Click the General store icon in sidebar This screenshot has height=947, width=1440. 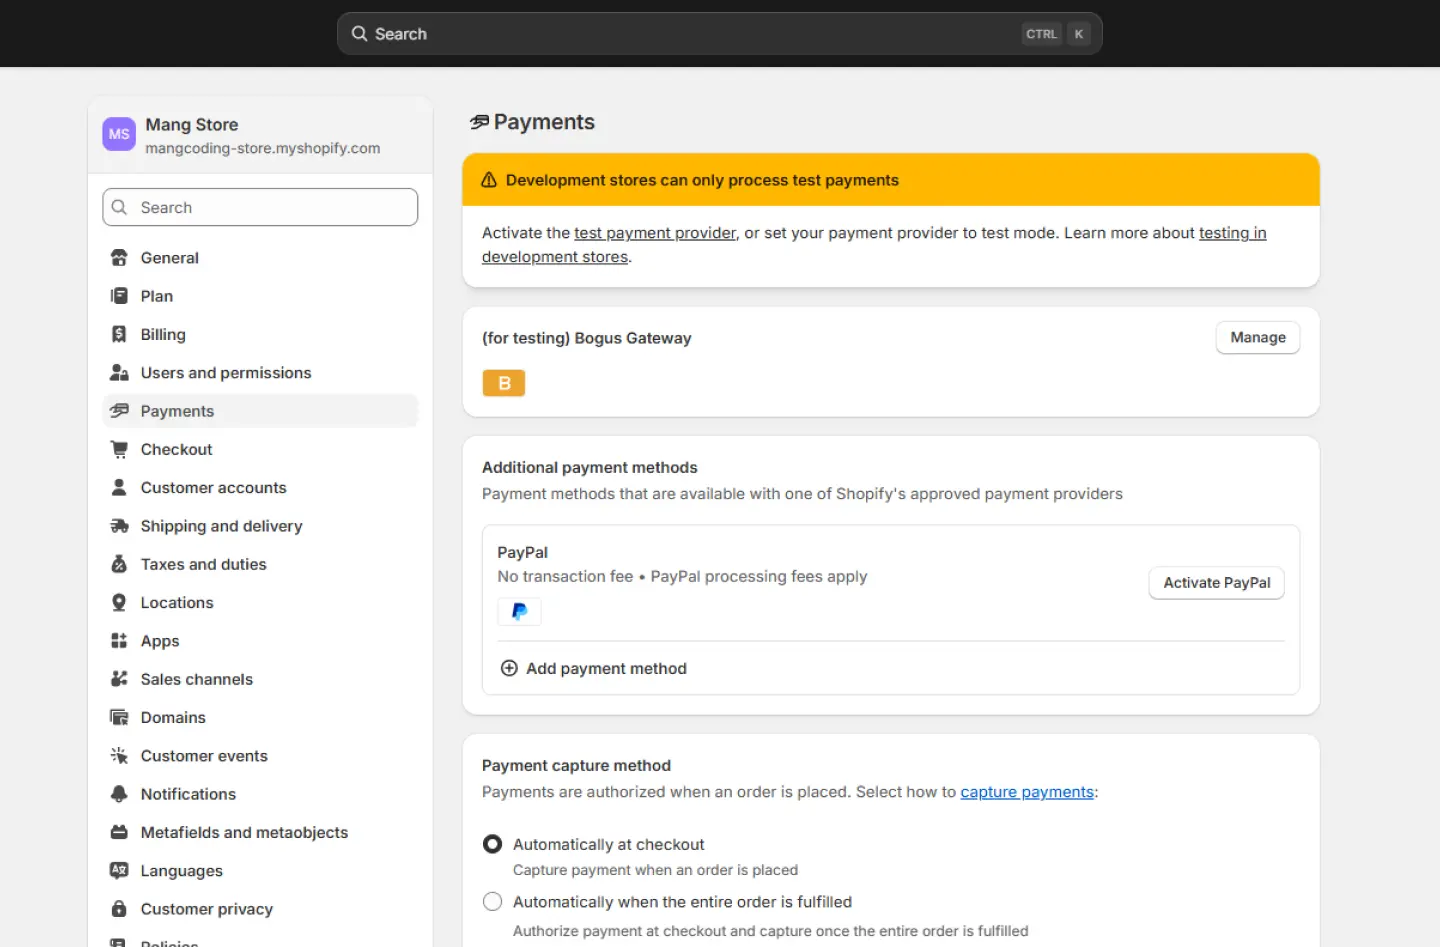point(119,258)
